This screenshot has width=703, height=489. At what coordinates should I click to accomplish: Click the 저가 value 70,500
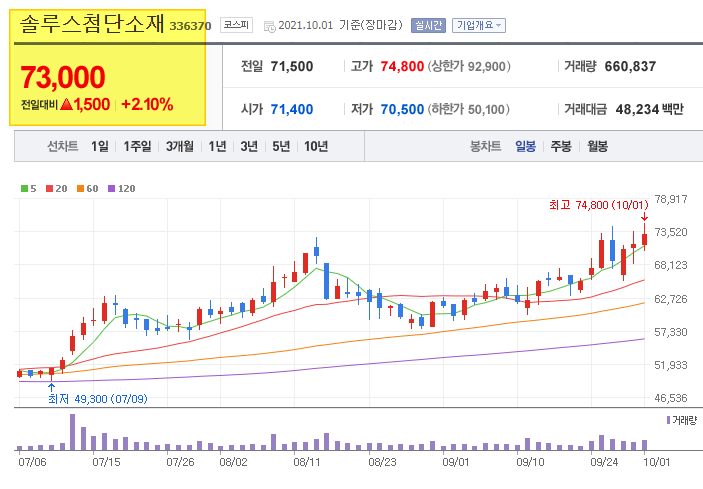click(x=402, y=109)
